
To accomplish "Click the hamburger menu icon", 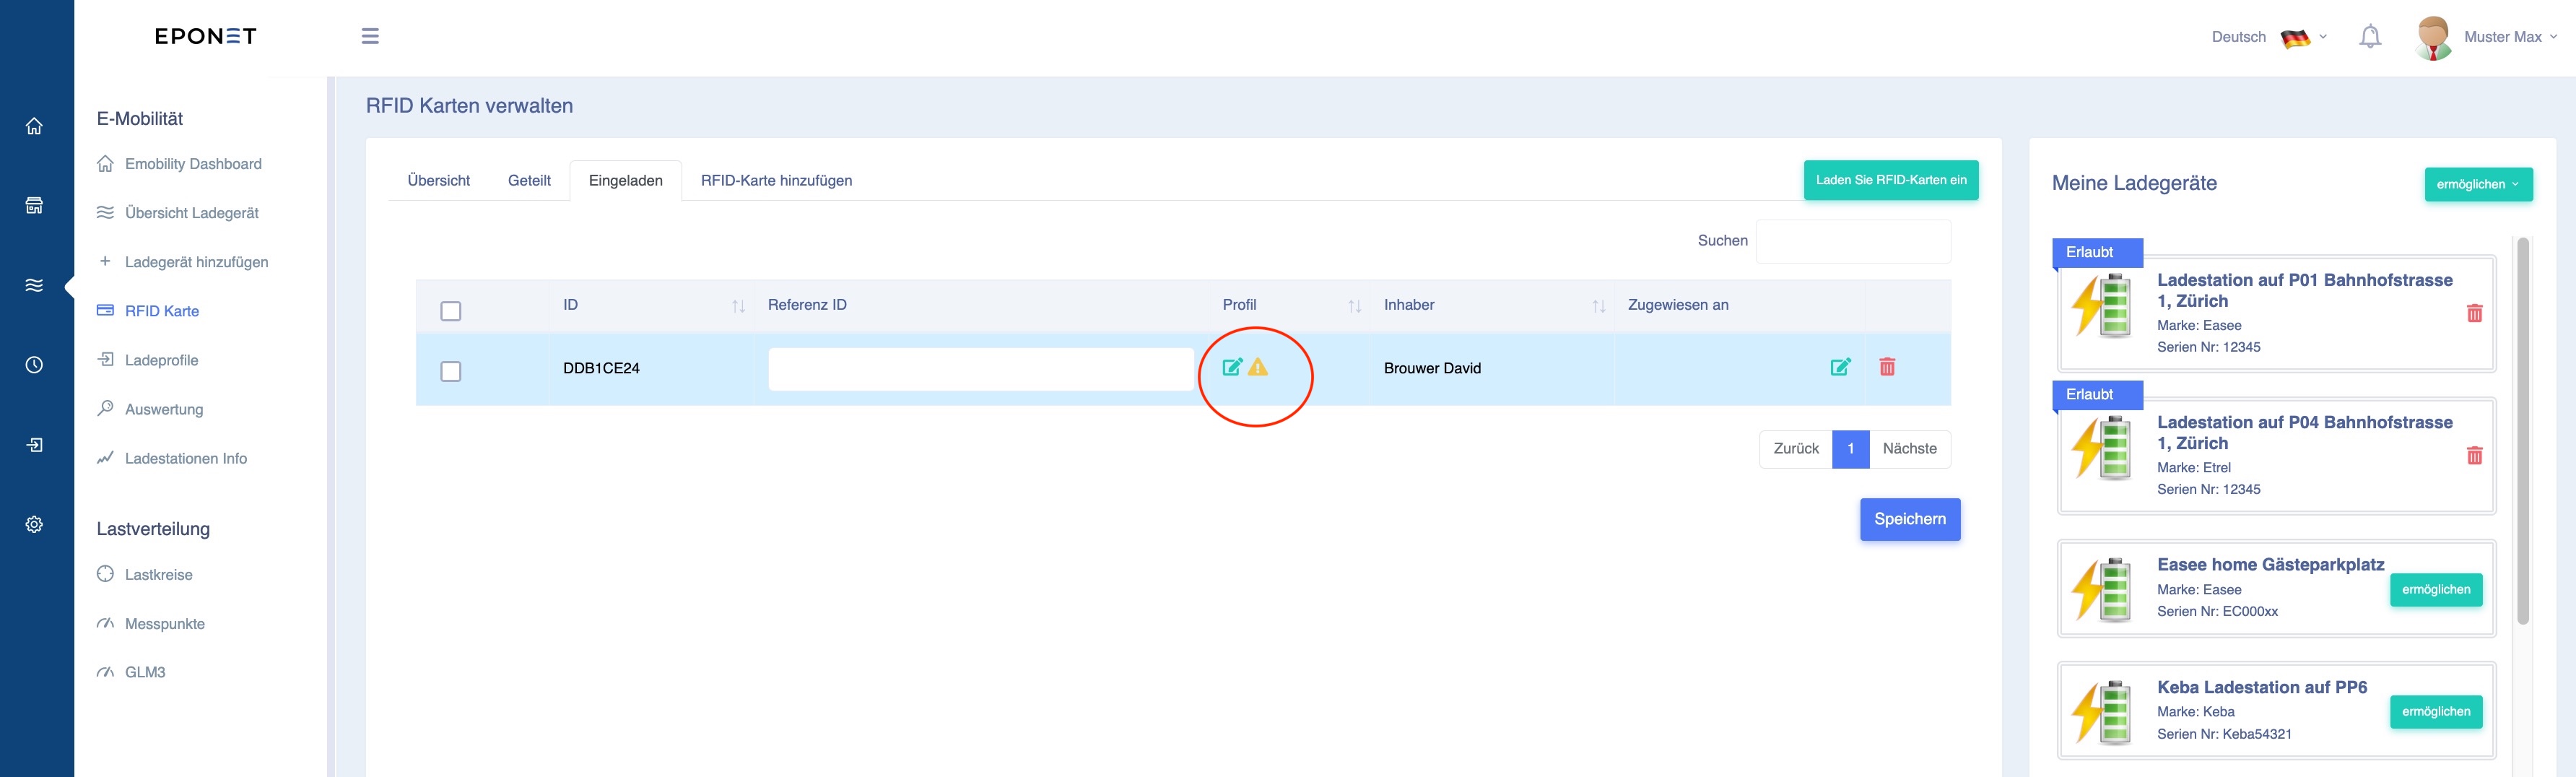I will tap(370, 36).
